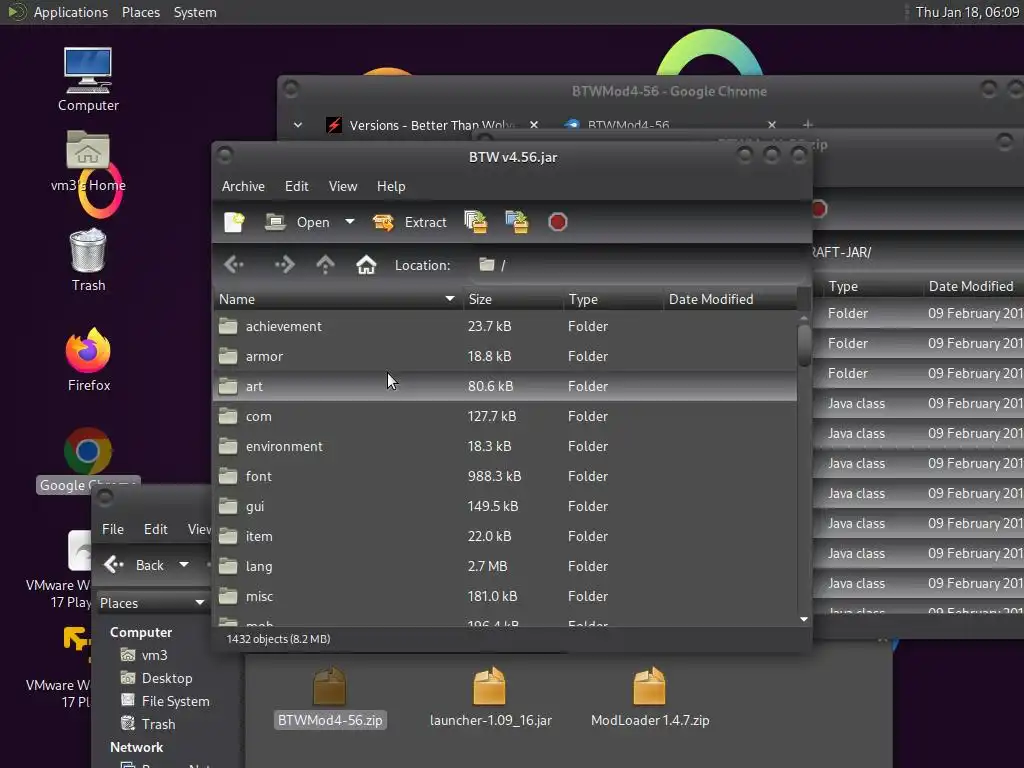This screenshot has width=1024, height=768.
Task: Select the misc folder
Action: pos(505,596)
